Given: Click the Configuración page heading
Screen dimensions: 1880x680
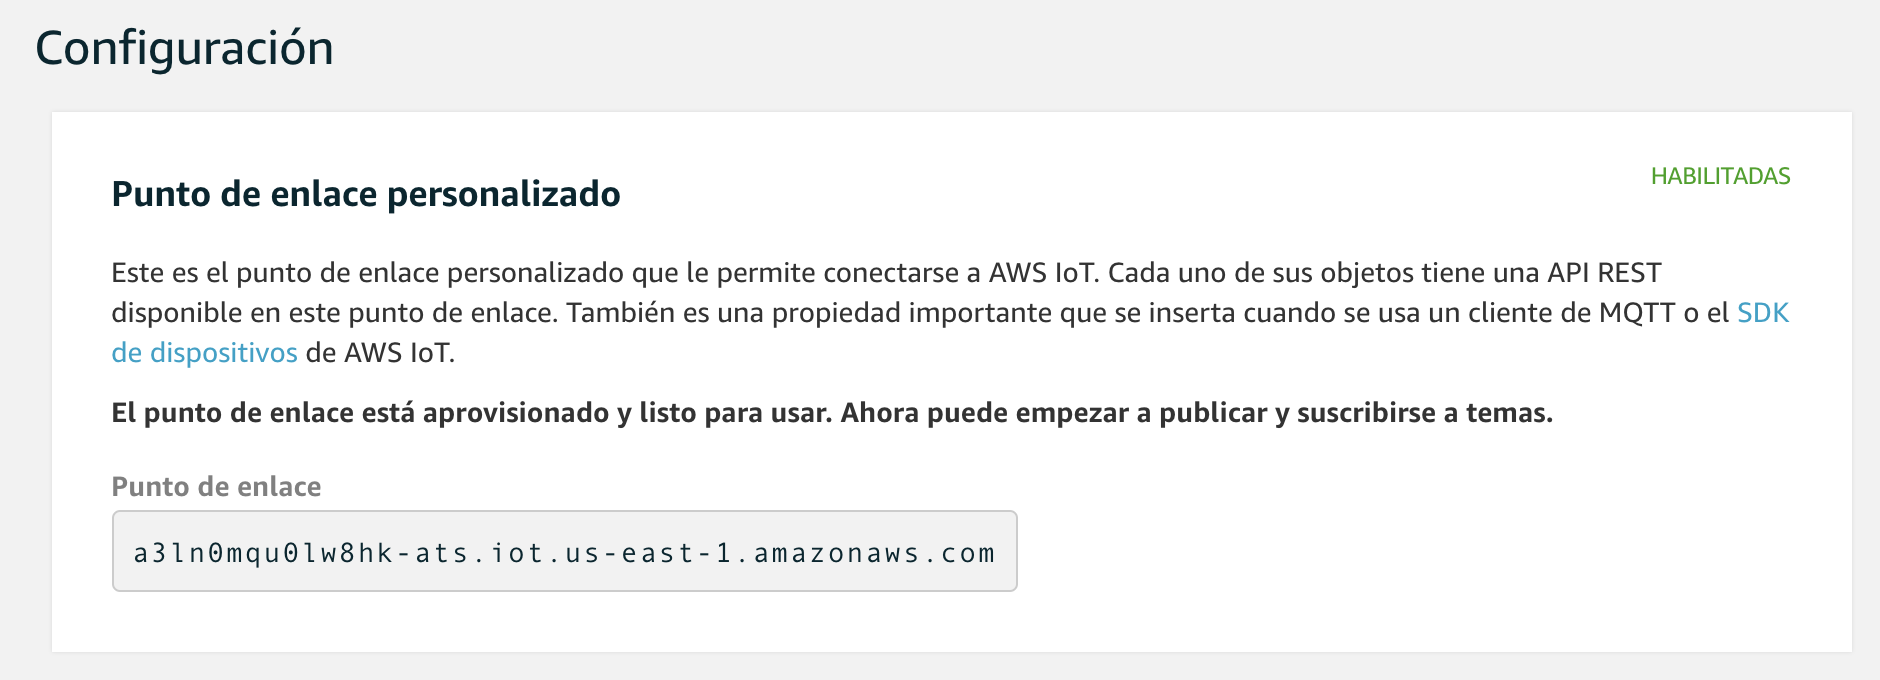Looking at the screenshot, I should click(x=185, y=48).
